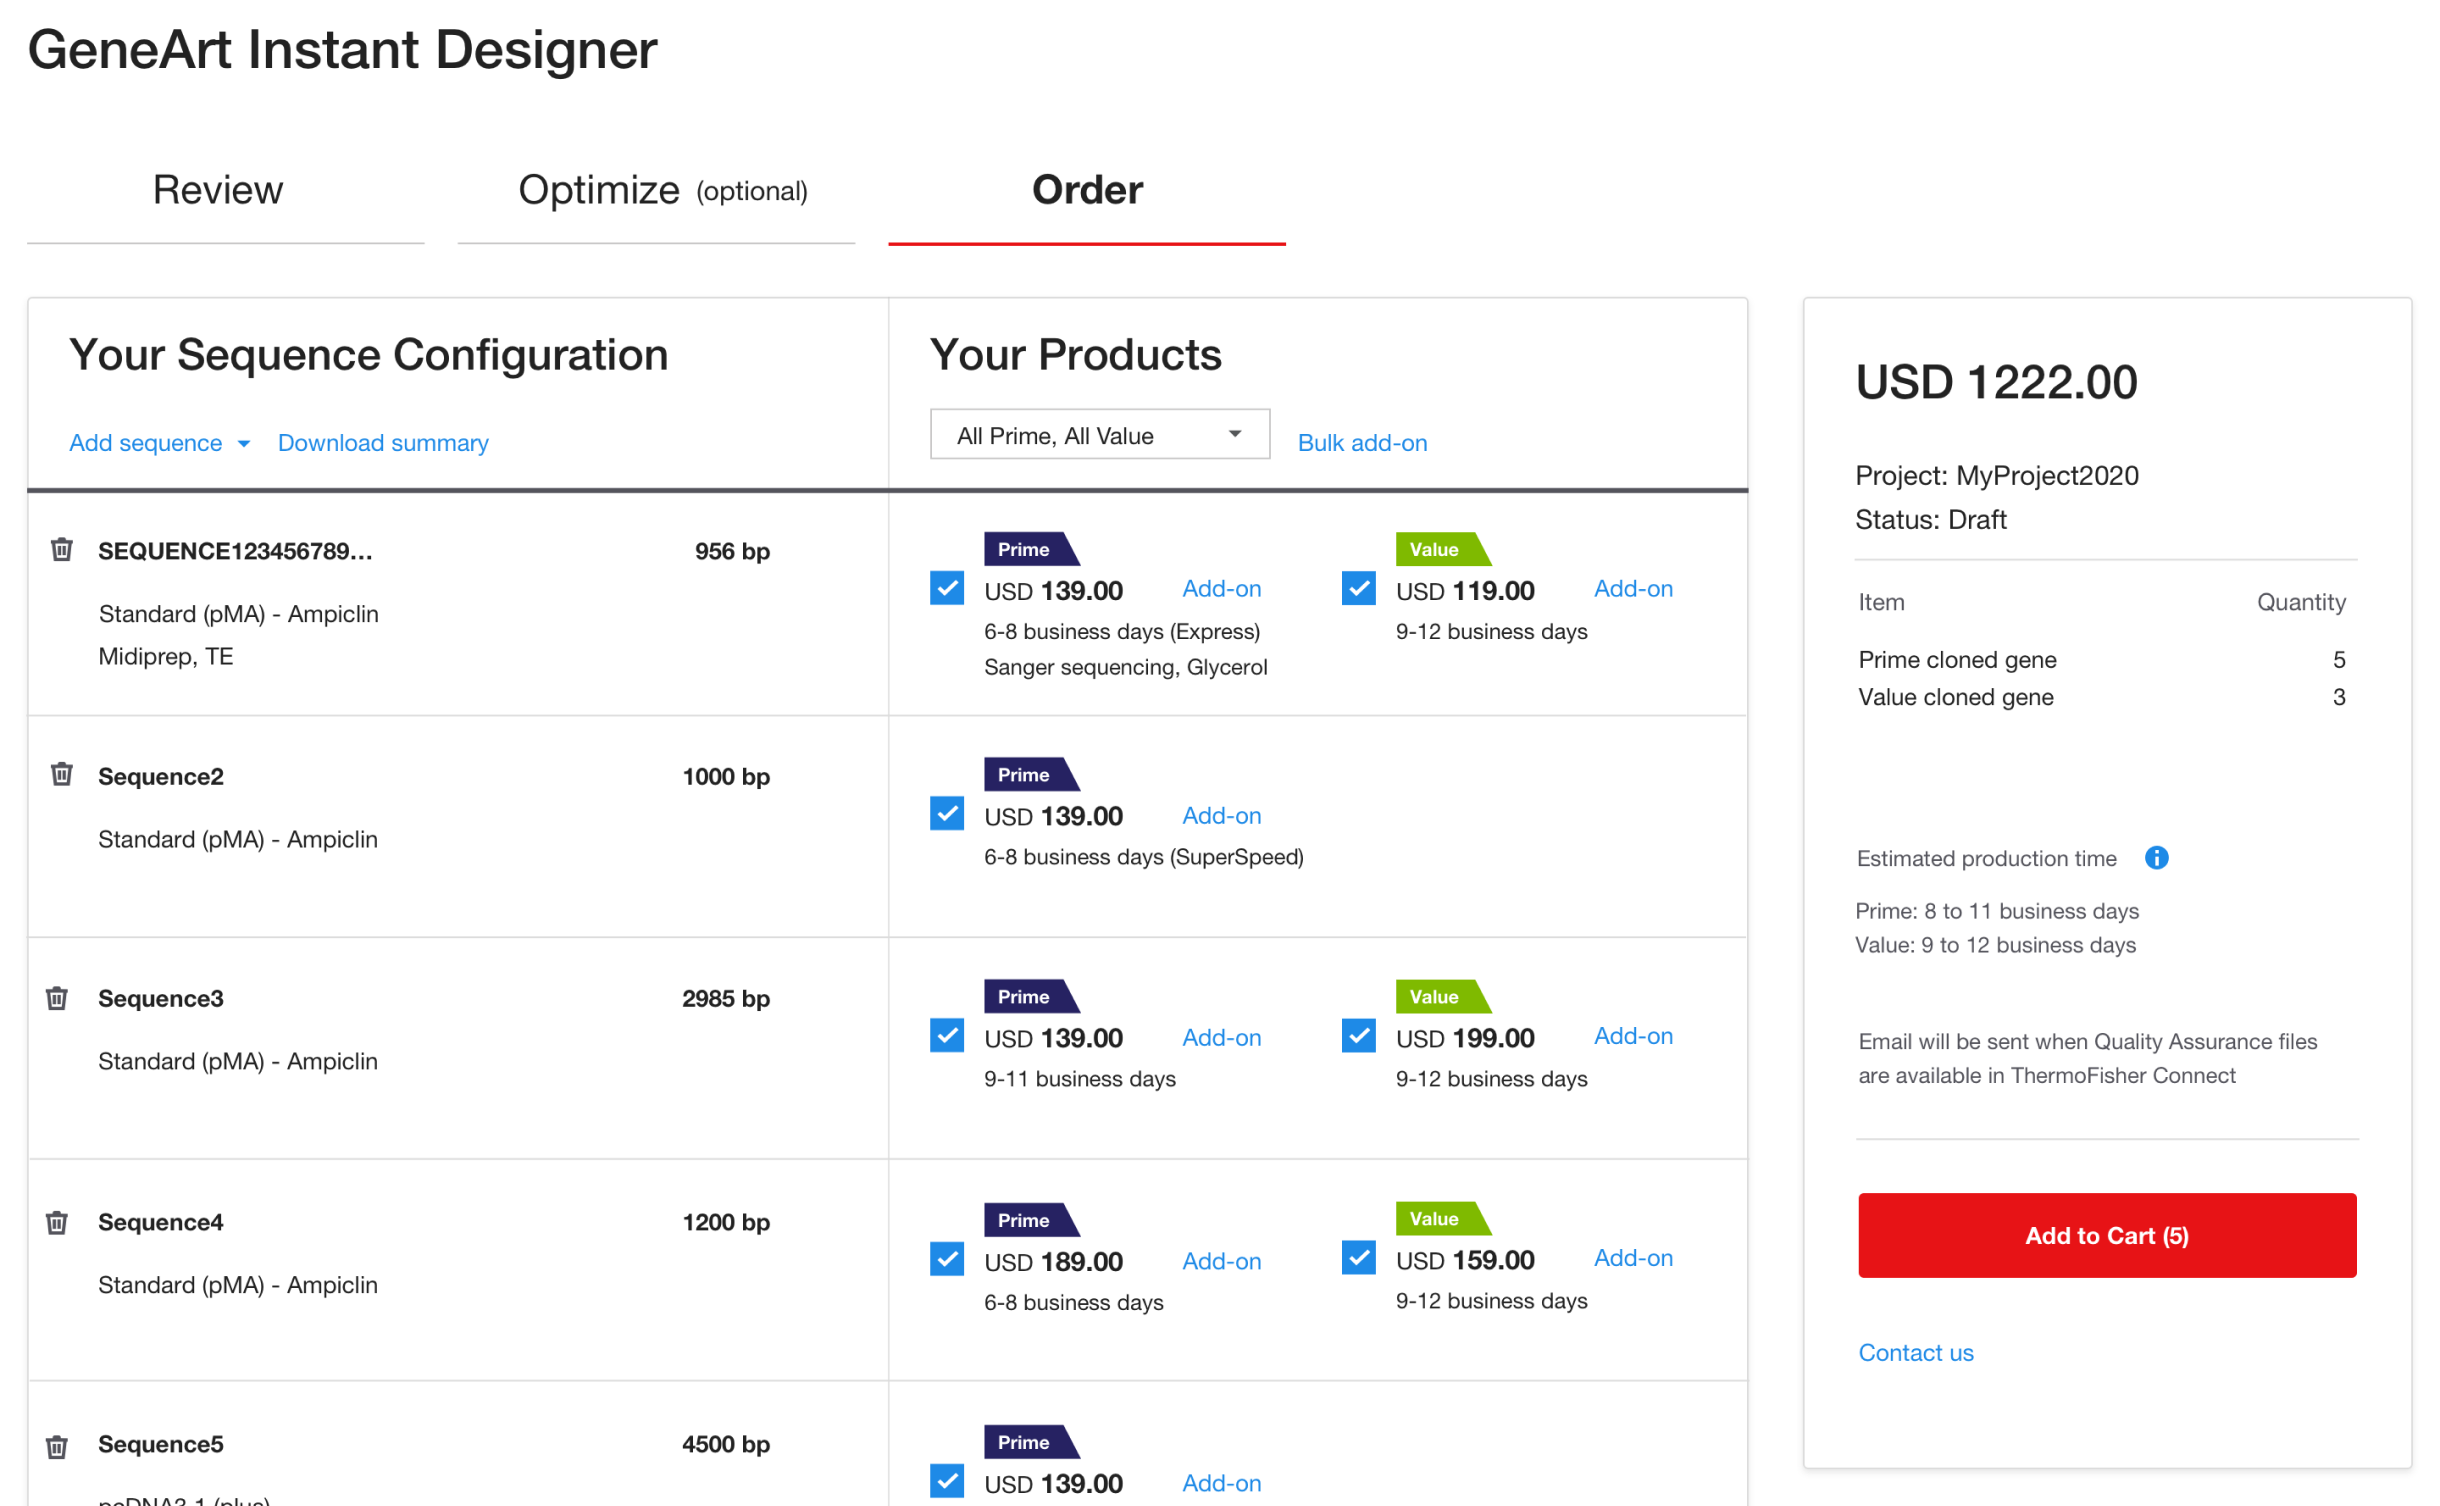
Task: Select the SEQUENCE123456789... name
Action: point(235,551)
